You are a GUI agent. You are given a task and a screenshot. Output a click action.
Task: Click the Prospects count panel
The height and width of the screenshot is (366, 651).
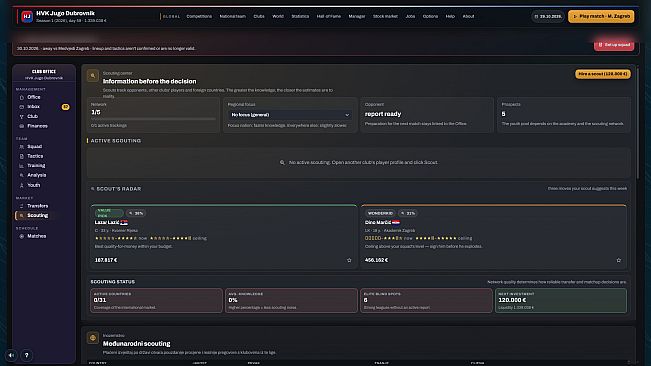(x=564, y=115)
